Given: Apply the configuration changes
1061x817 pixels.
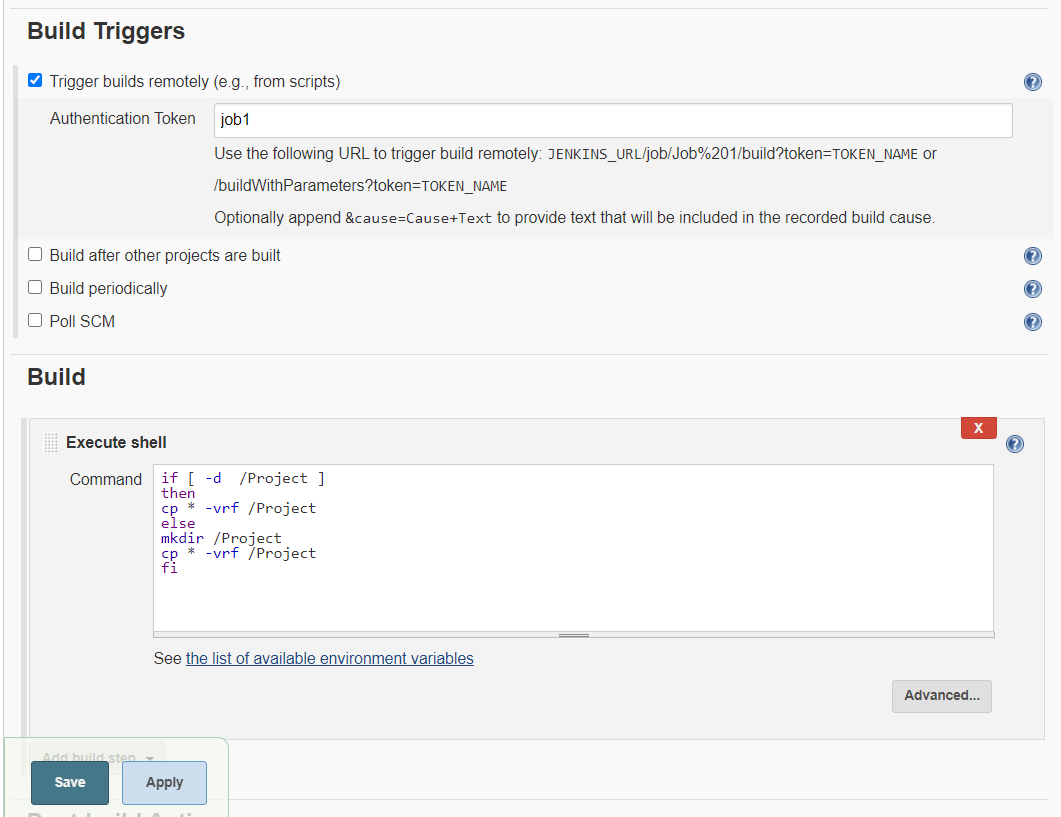Looking at the screenshot, I should coord(164,782).
